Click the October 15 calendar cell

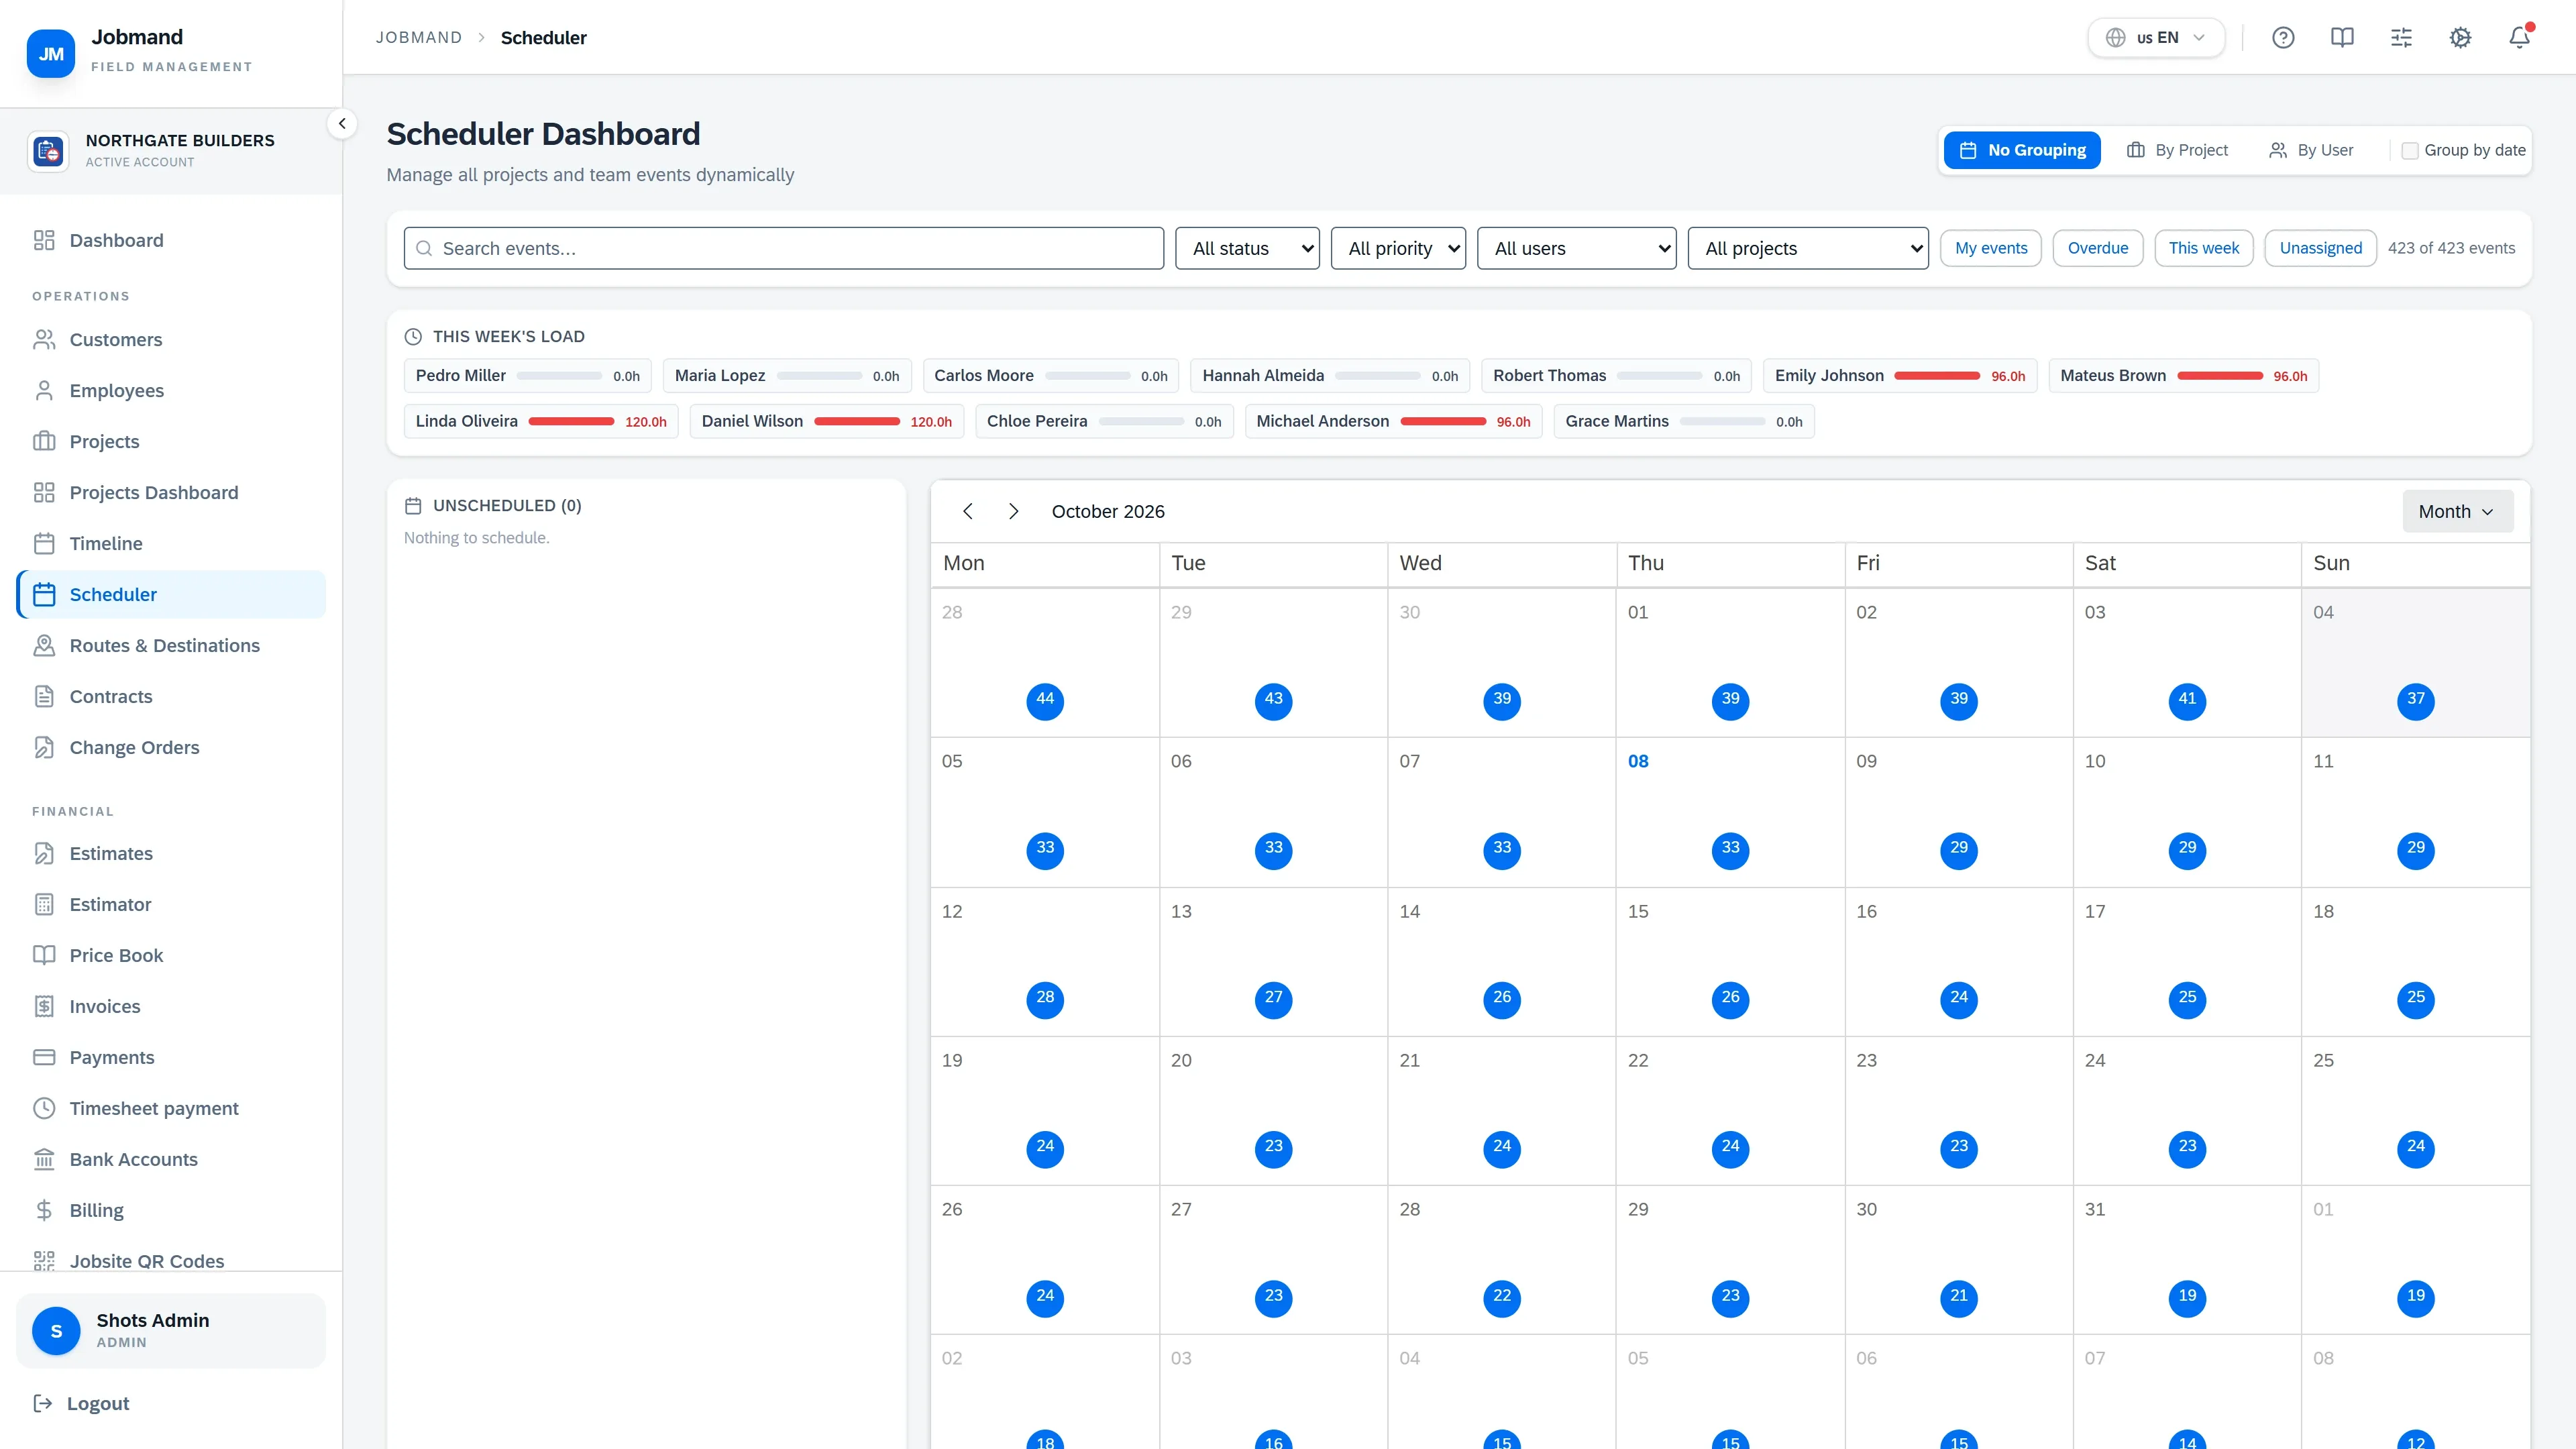(x=1730, y=961)
